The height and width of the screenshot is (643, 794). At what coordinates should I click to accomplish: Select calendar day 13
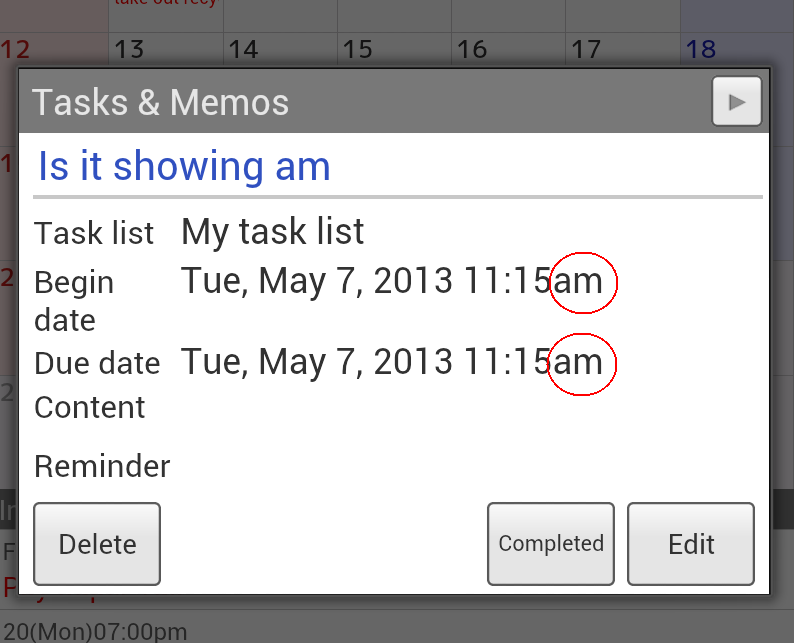130,49
